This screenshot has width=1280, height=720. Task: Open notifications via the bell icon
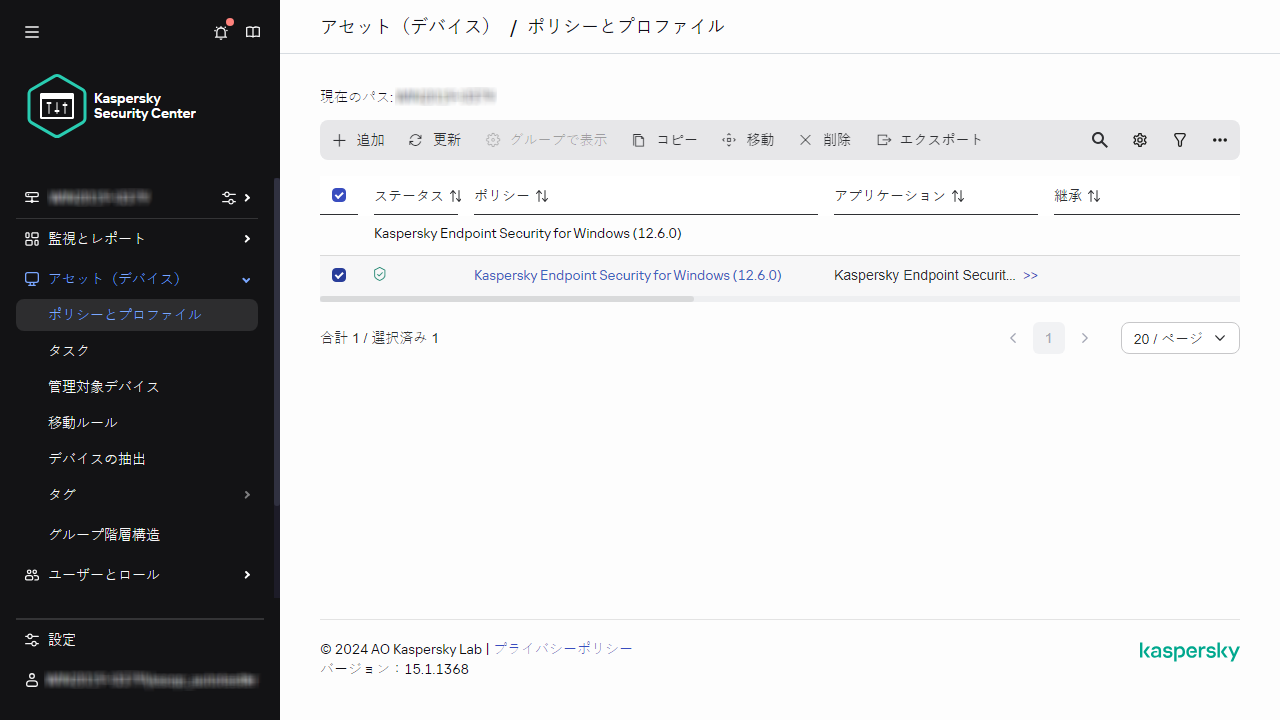pos(220,32)
